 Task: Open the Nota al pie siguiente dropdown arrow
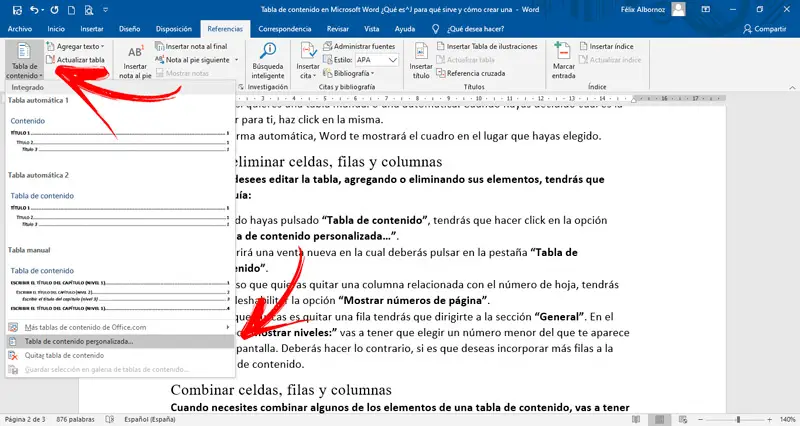click(236, 60)
